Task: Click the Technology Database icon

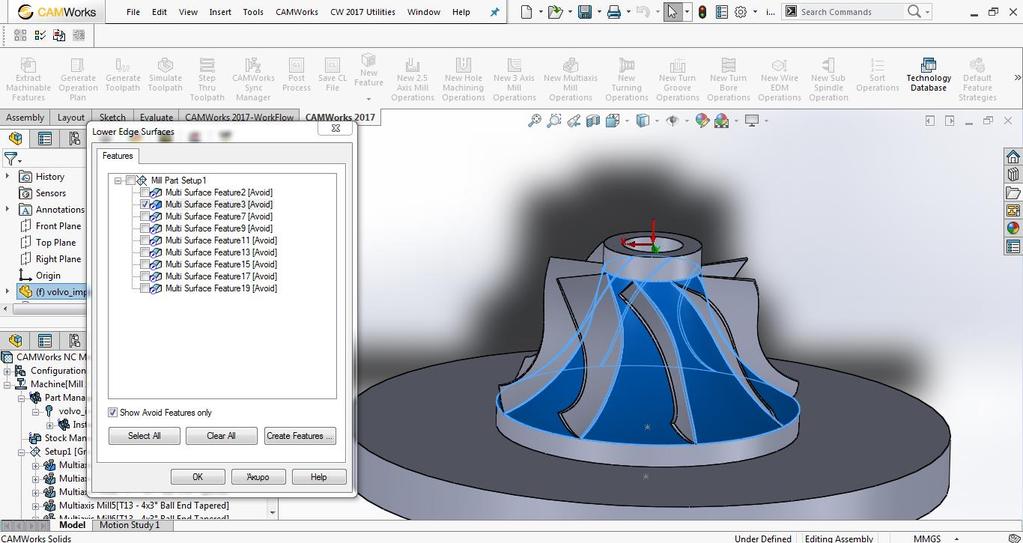Action: pyautogui.click(x=928, y=65)
